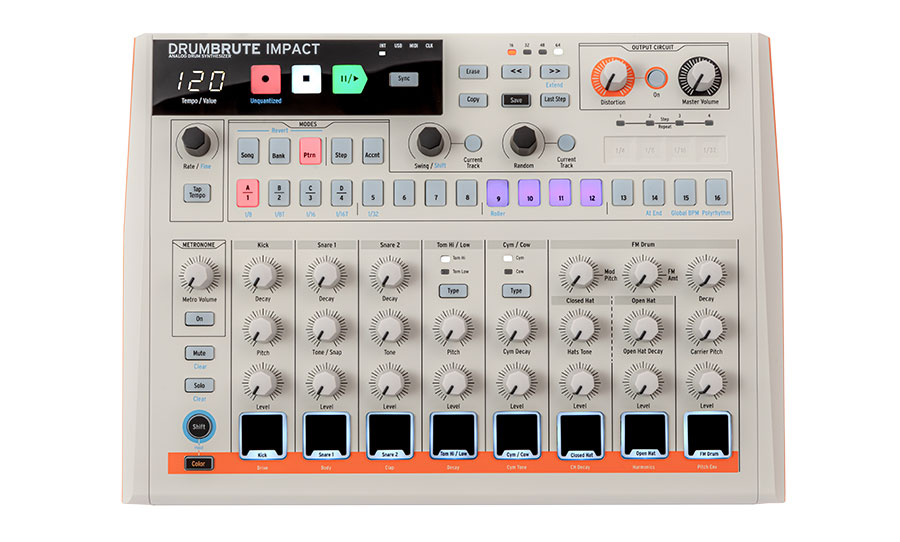Click the orange Distortion knob
Viewport: 900px width, 542px height.
(x=613, y=78)
